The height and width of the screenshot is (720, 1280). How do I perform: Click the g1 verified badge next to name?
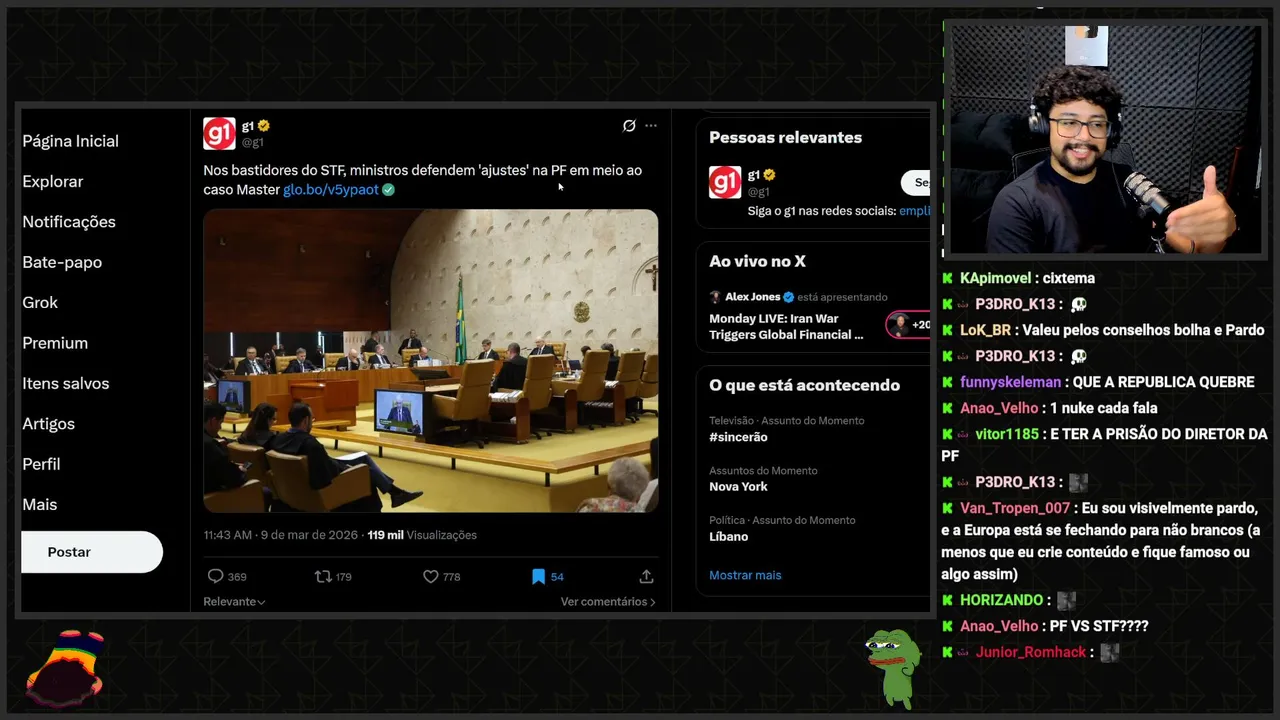pos(264,126)
